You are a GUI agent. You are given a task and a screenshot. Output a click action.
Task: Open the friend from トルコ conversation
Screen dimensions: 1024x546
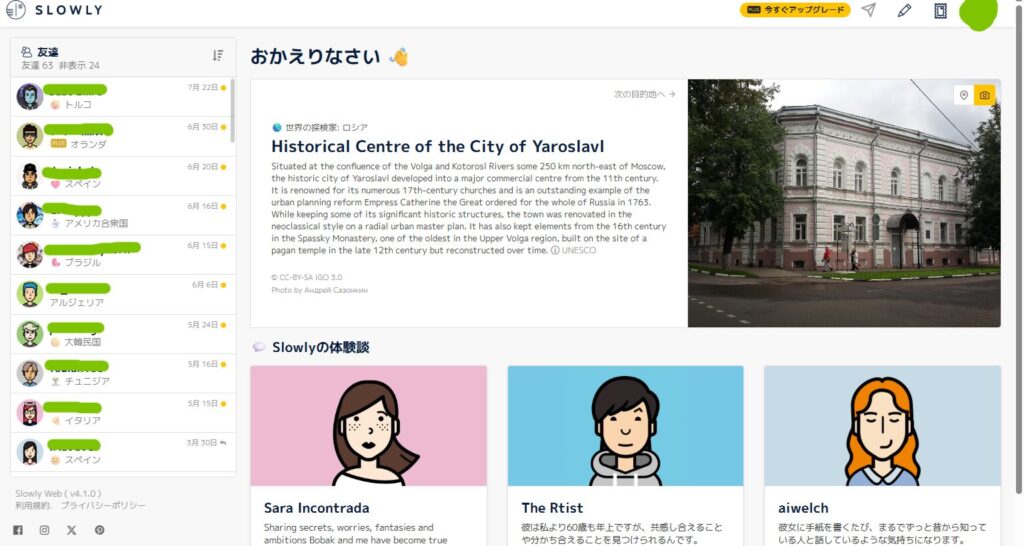pyautogui.click(x=122, y=97)
